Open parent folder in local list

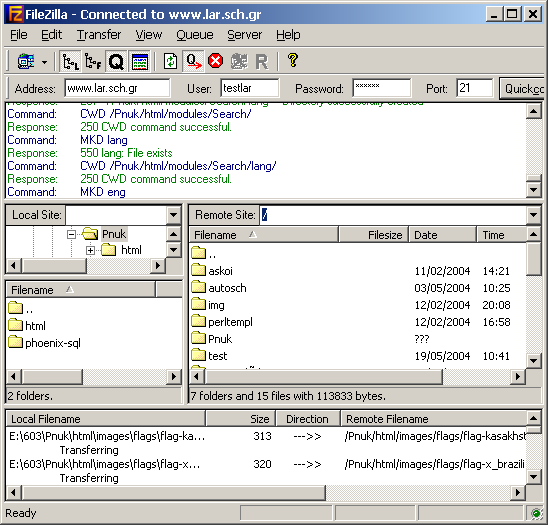click(21, 309)
